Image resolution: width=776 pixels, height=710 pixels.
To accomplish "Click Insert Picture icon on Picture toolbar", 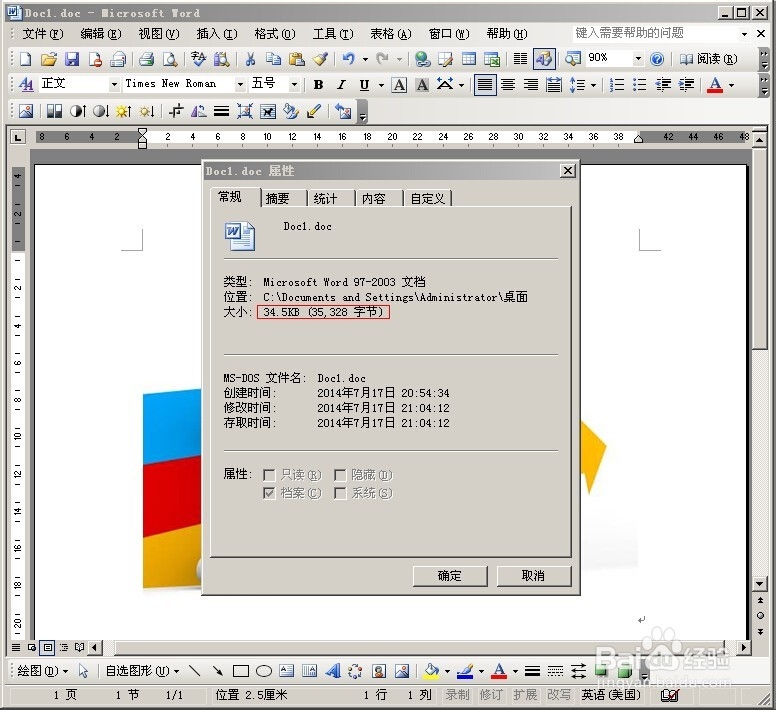I will [x=26, y=111].
